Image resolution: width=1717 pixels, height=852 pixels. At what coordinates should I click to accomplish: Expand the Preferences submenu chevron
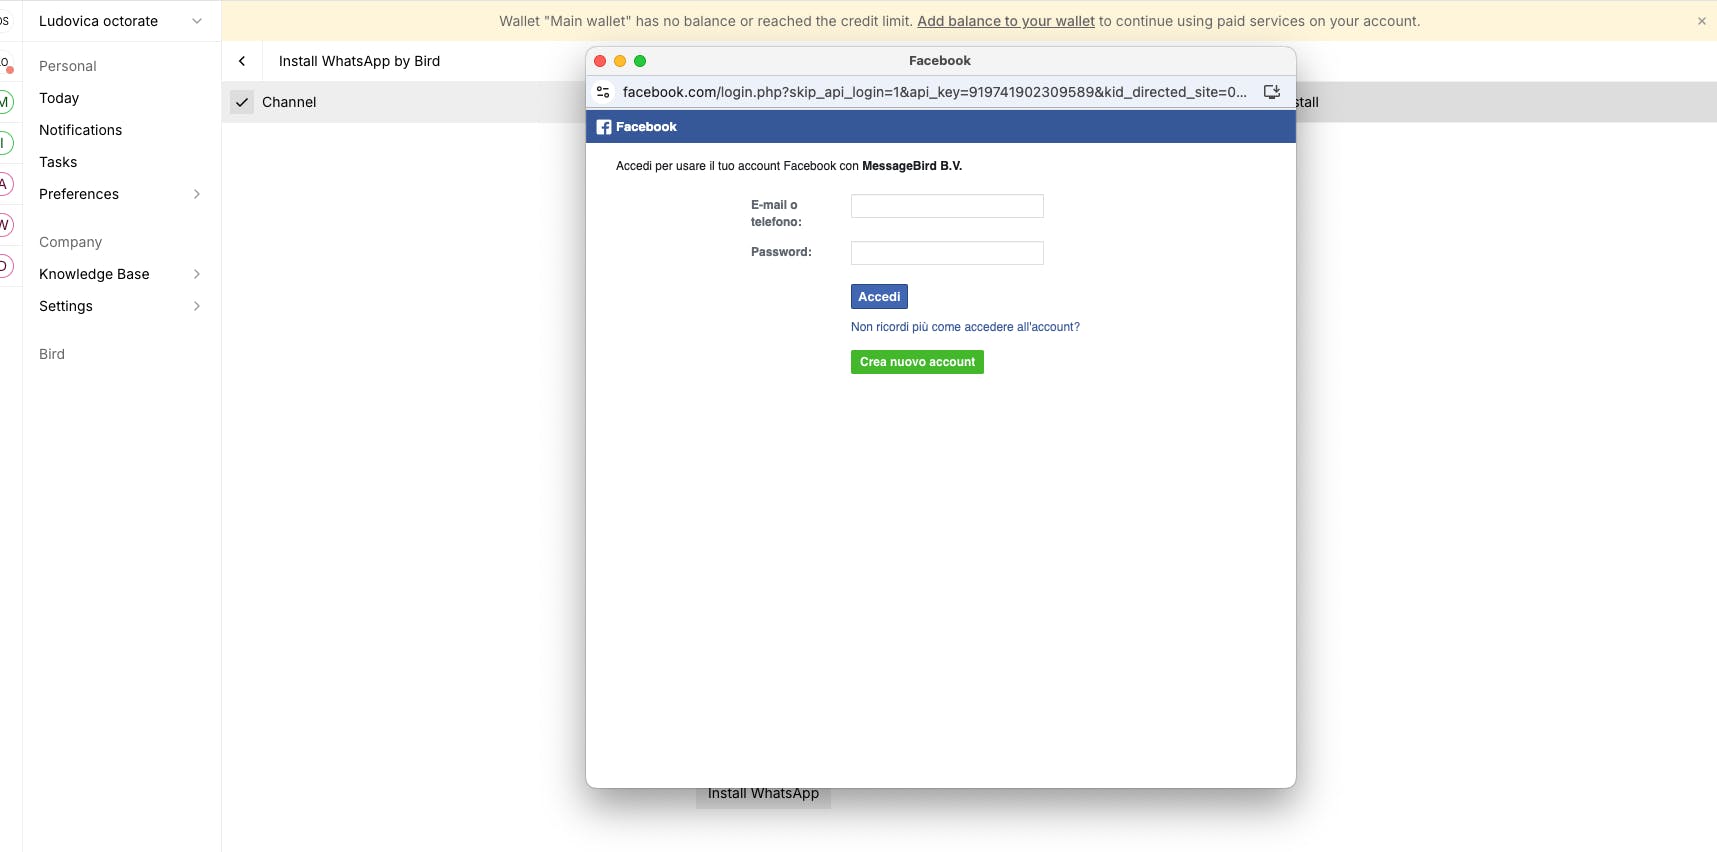(x=197, y=194)
